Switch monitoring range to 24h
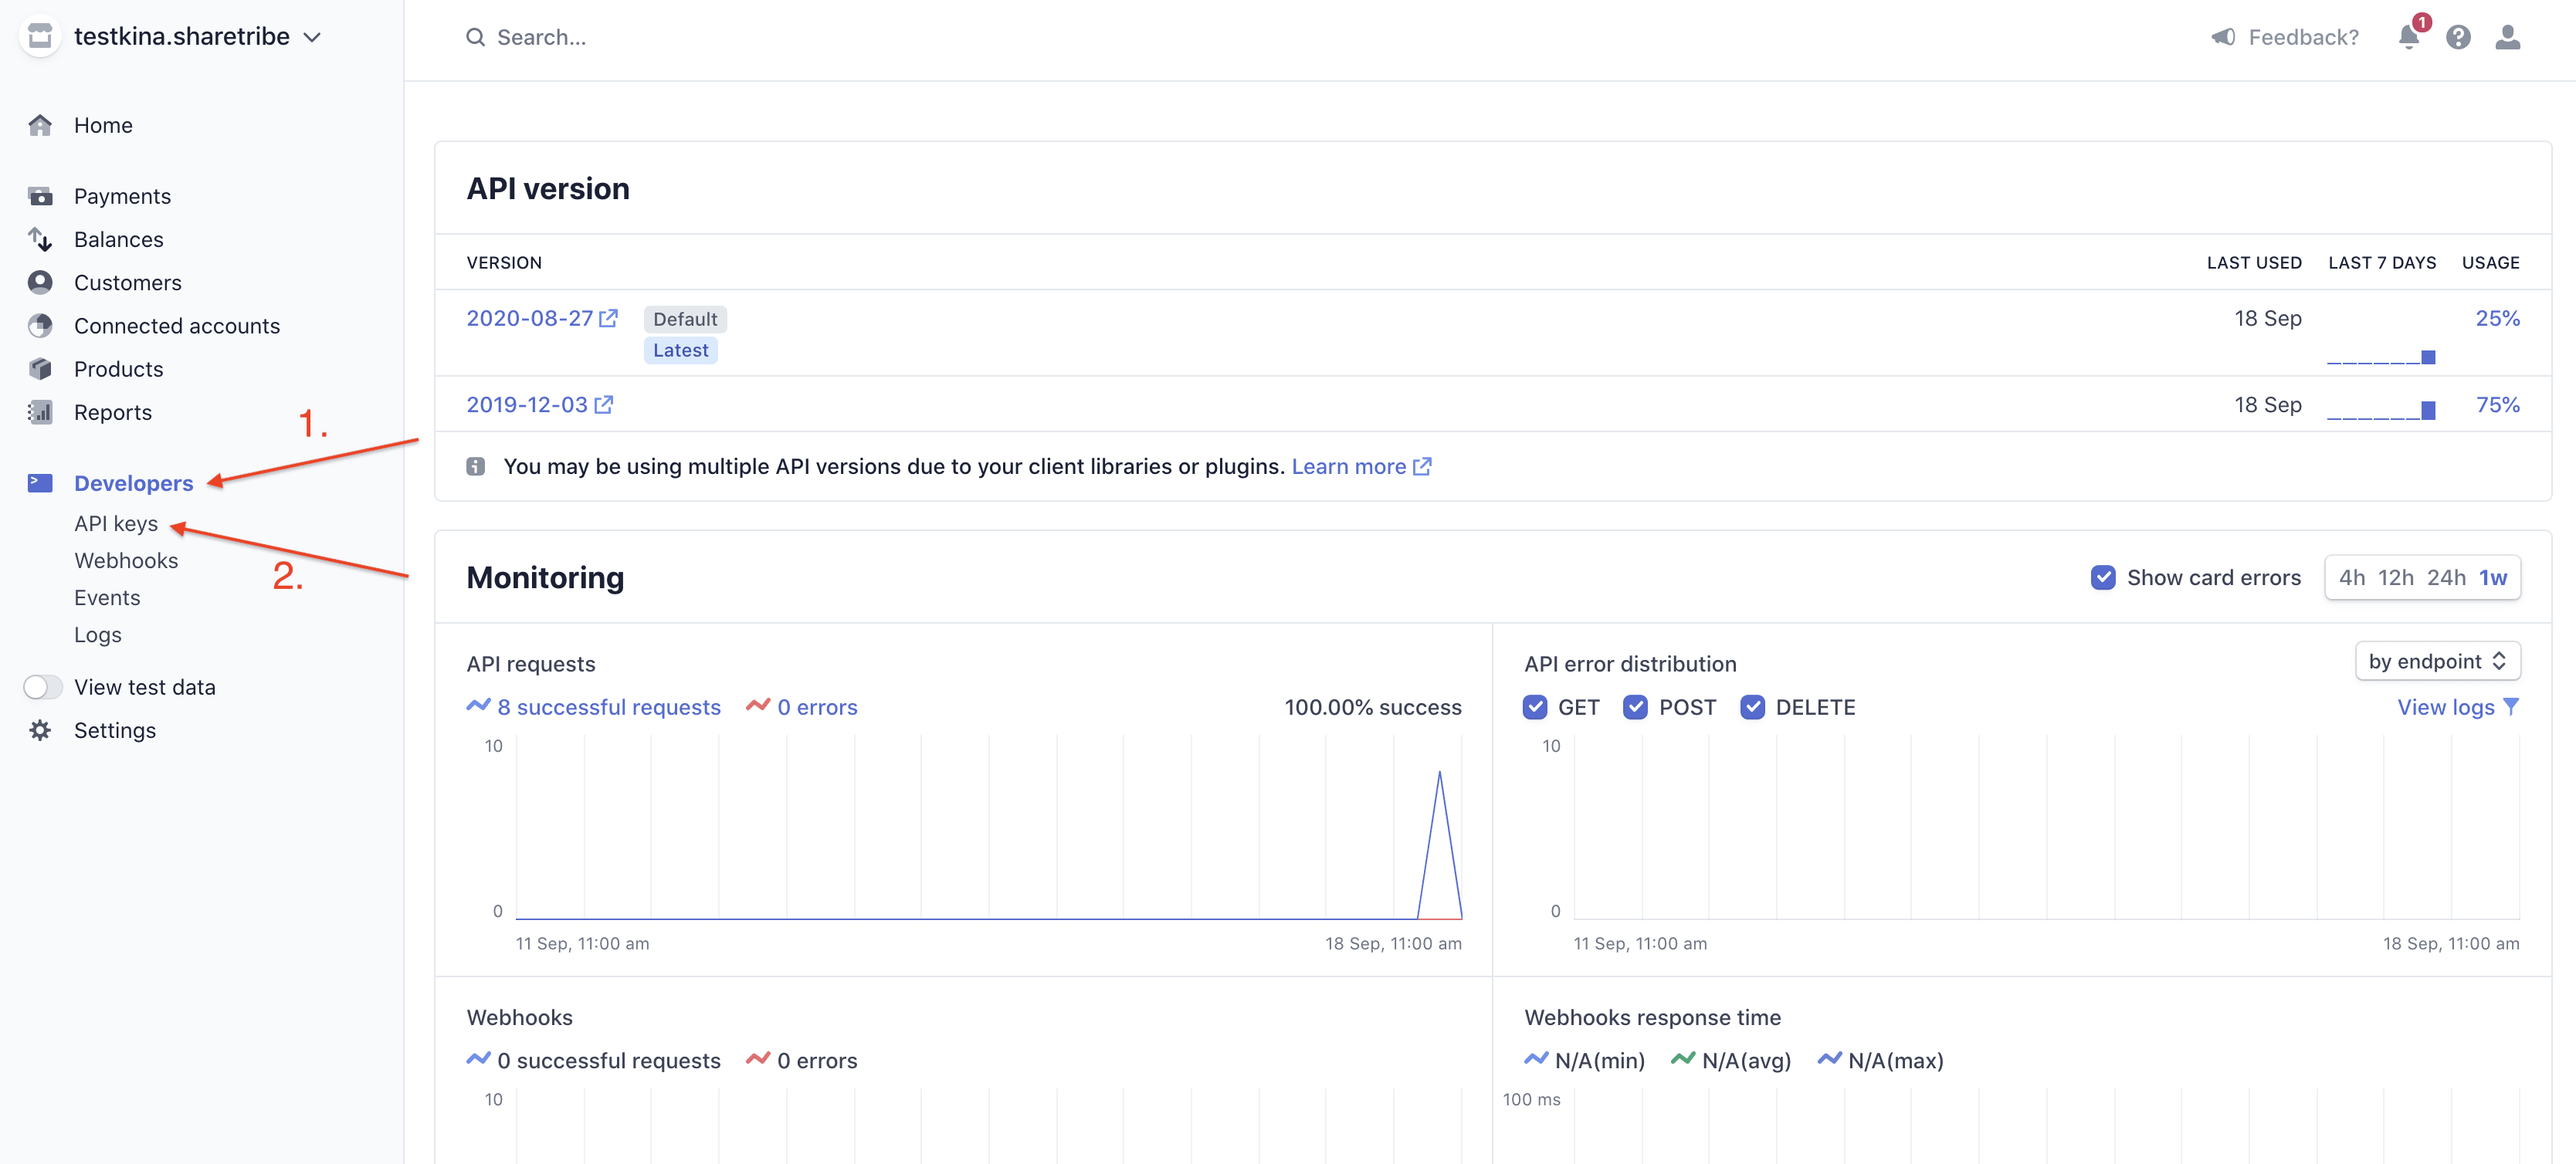Screen dimensions: 2576x1164 2446,577
